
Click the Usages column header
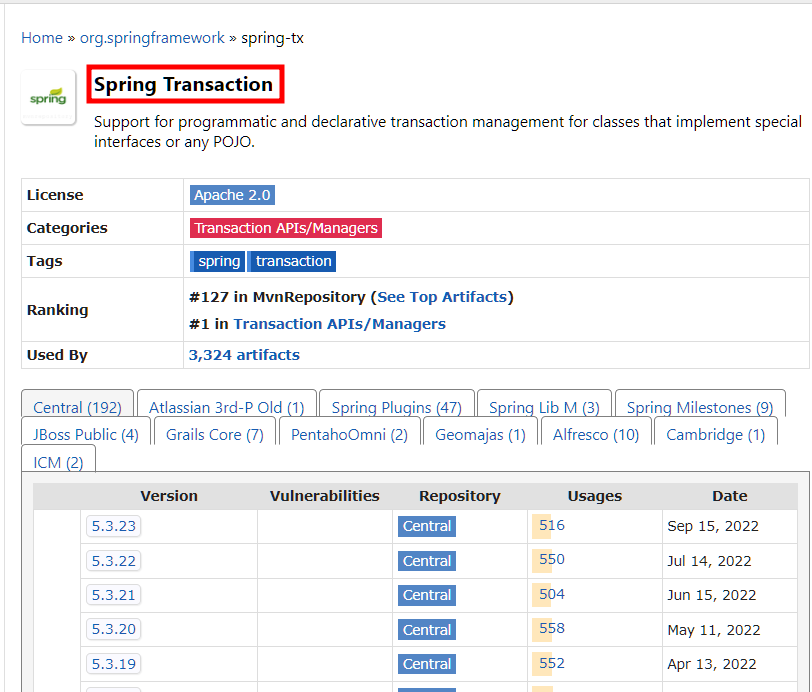tap(594, 496)
